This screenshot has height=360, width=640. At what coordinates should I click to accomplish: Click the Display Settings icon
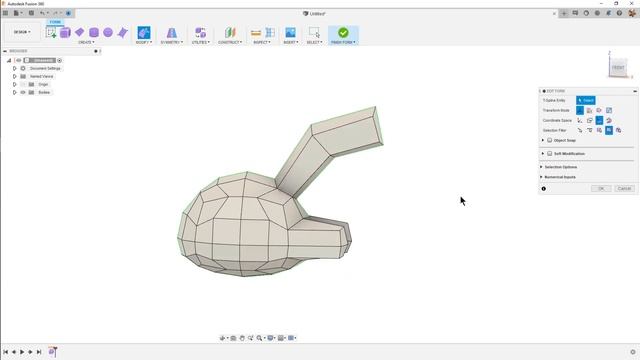tap(270, 338)
